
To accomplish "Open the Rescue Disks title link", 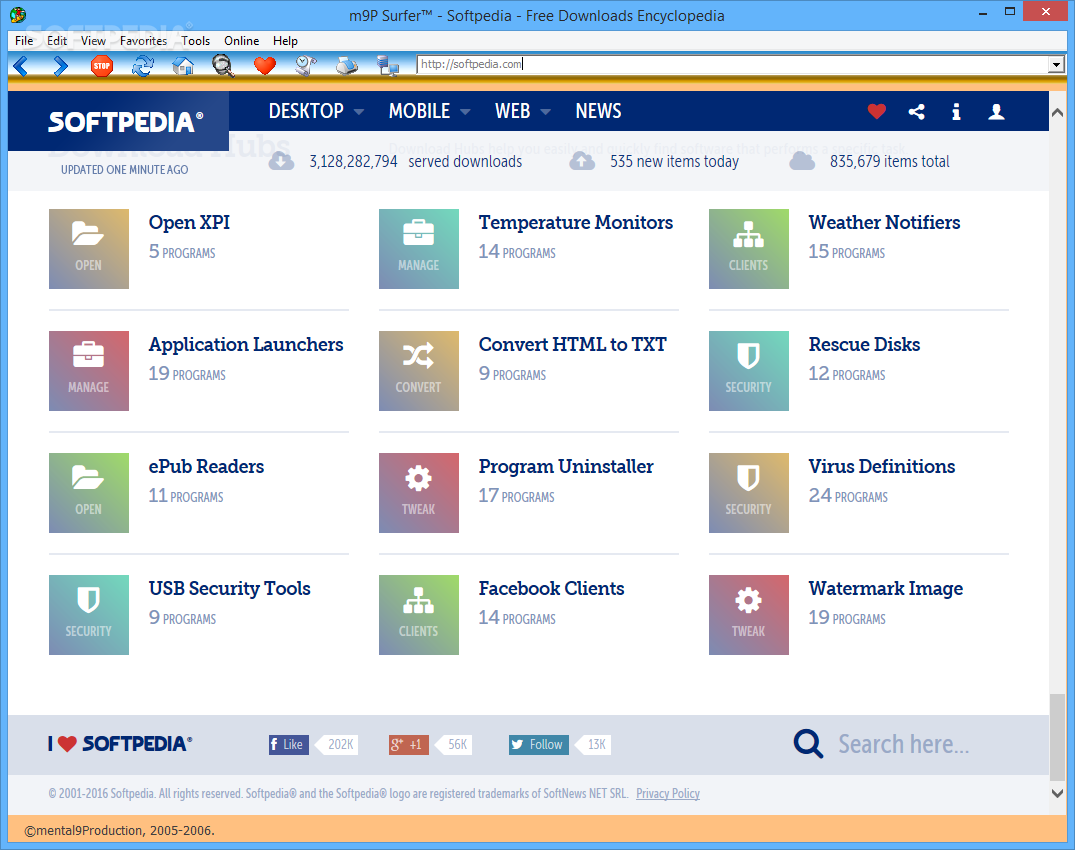I will (865, 344).
